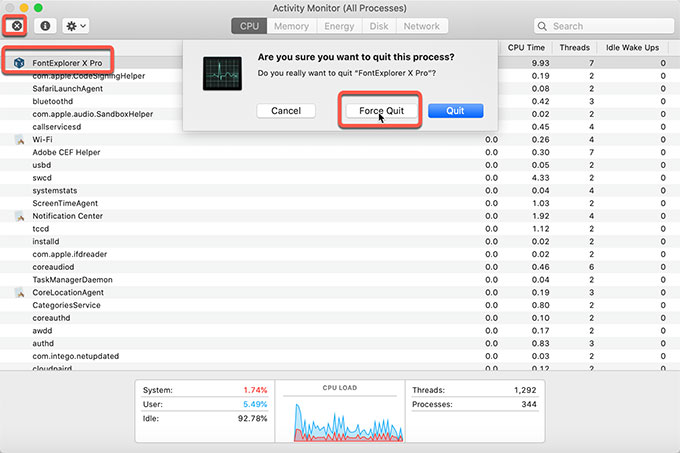This screenshot has height=453, width=680.
Task: Select the CategoriesService process
Action: [66, 305]
